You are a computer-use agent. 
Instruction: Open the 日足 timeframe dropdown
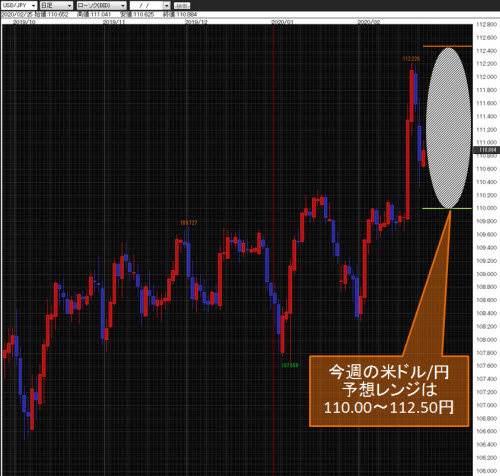point(56,5)
